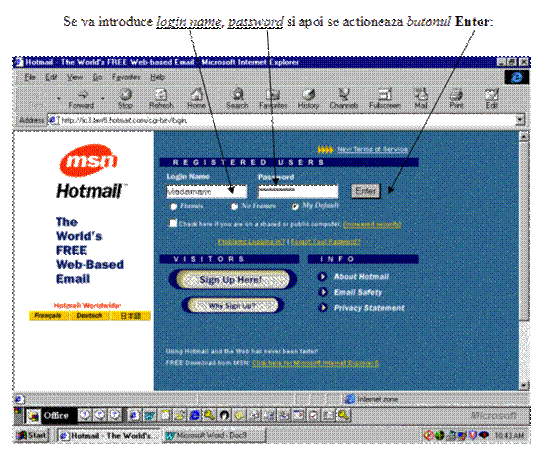This screenshot has width=536, height=451.
Task: Open the View menu
Action: [75, 77]
